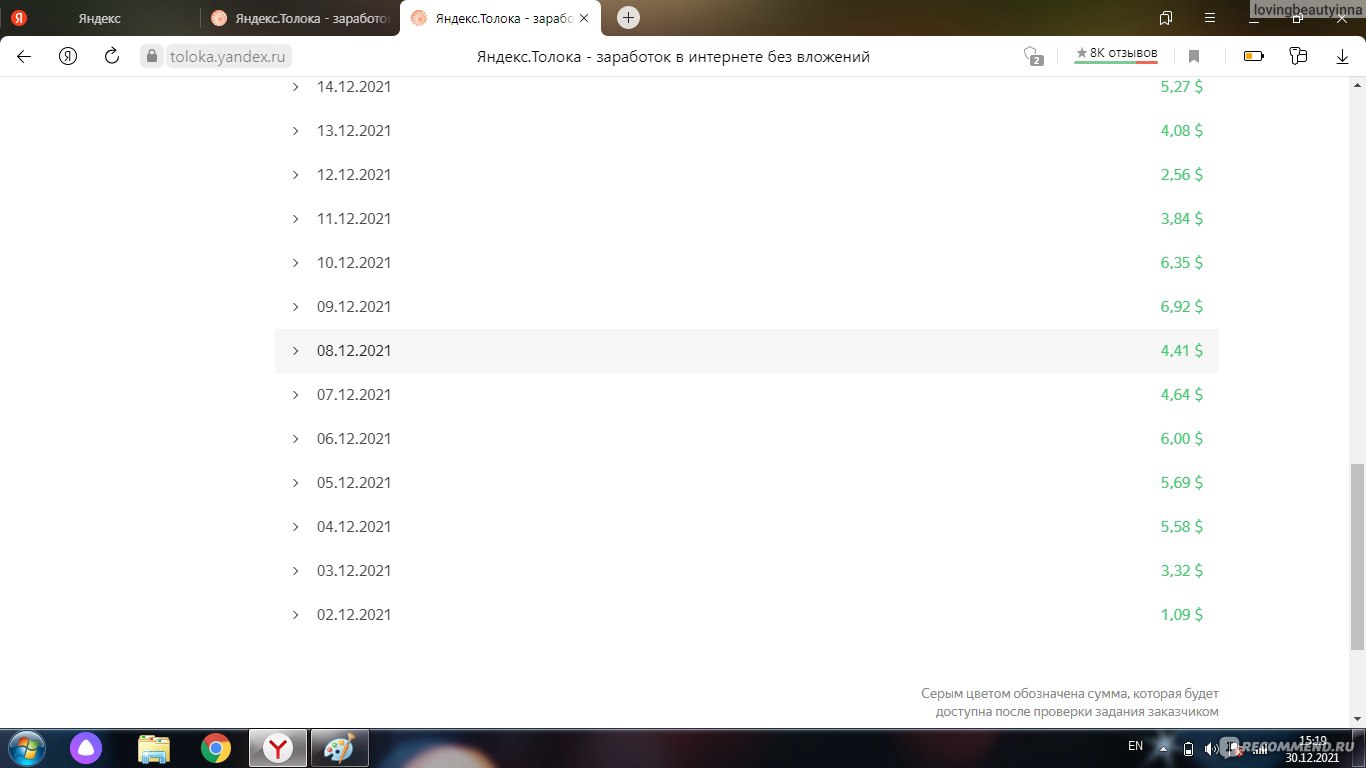Bookmark this page with bookmark icon
The height and width of the screenshot is (768, 1366).
(x=1194, y=57)
